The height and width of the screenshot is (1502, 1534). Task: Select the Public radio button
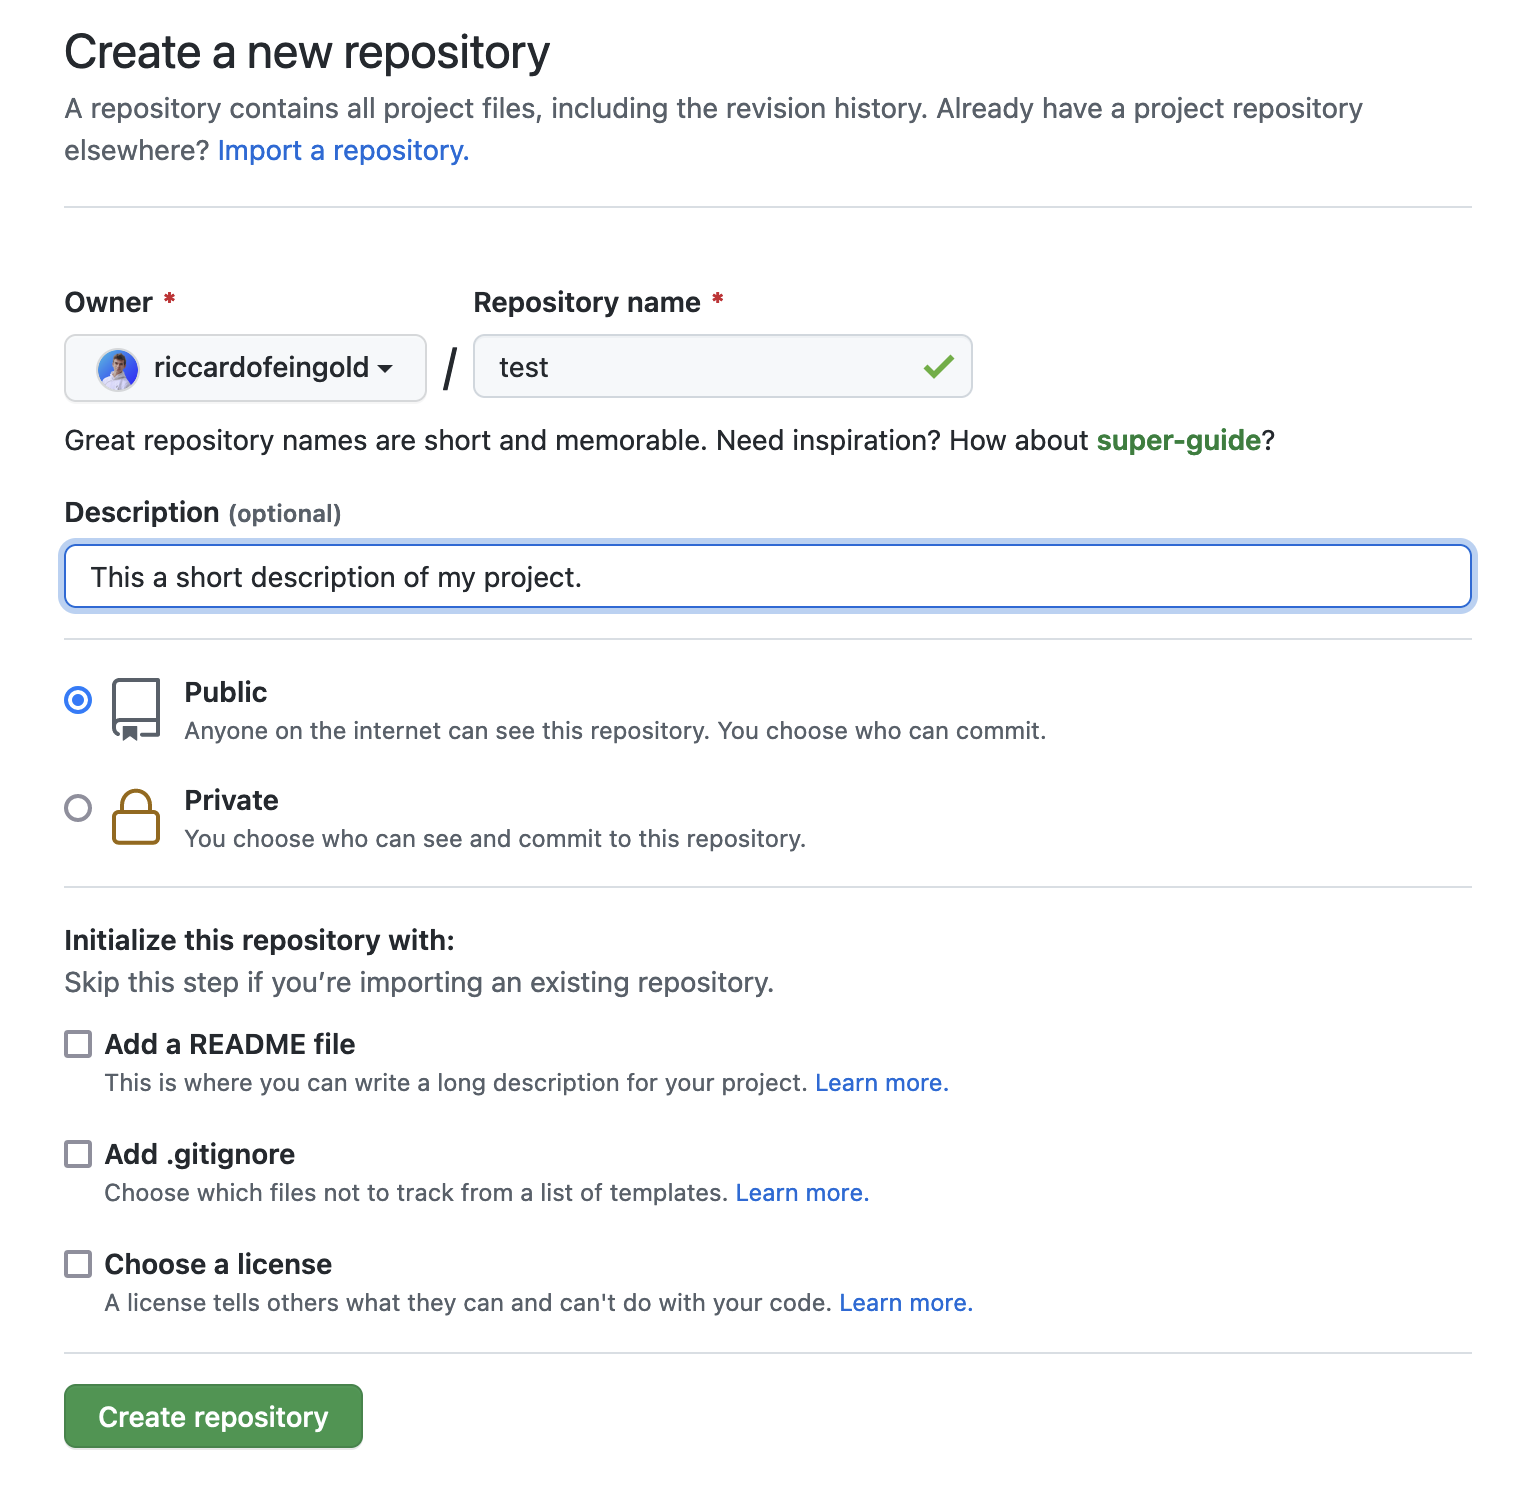tap(78, 699)
